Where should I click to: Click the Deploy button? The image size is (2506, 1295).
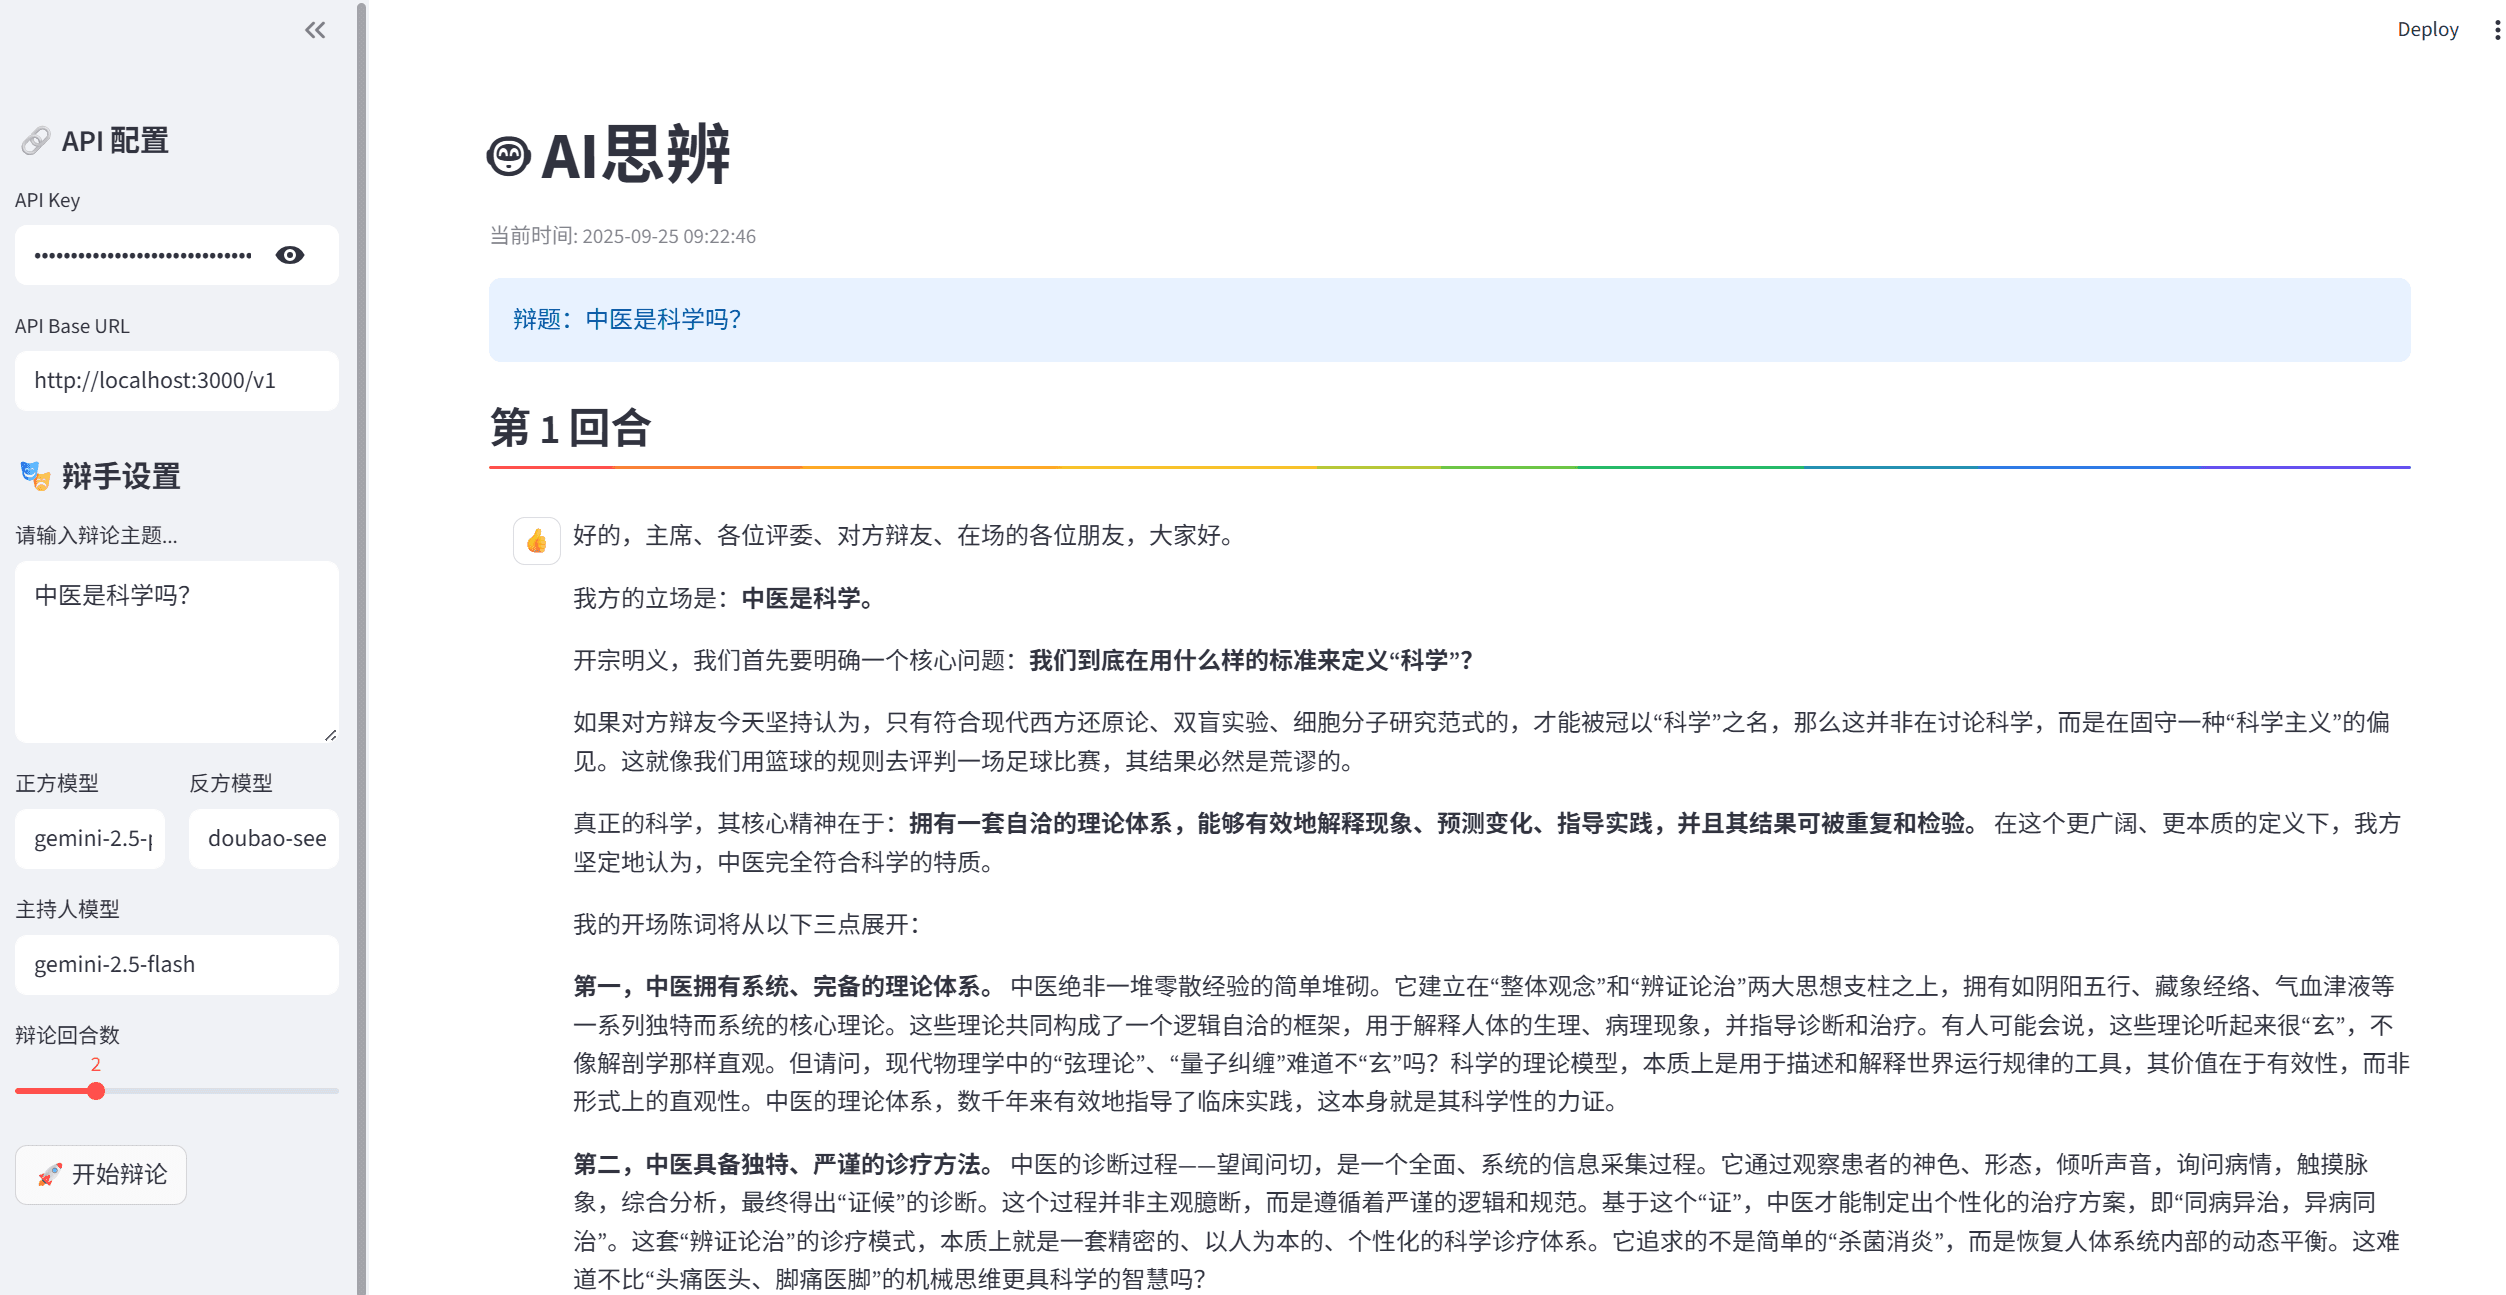pyautogui.click(x=2427, y=30)
